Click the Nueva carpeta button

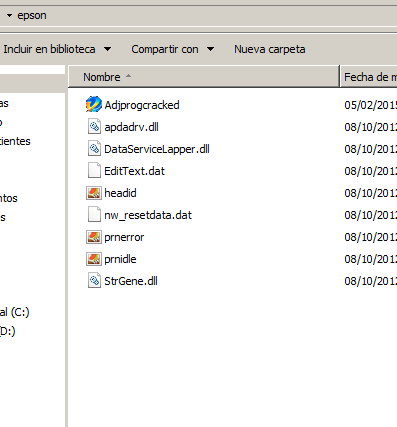(x=270, y=49)
